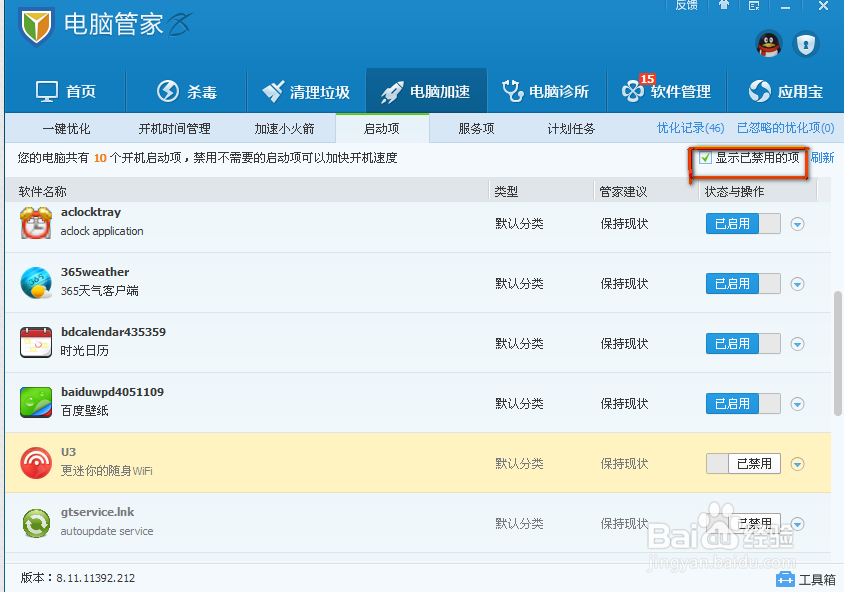Click the 管家建议 column header
The width and height of the screenshot is (844, 592).
[623, 192]
